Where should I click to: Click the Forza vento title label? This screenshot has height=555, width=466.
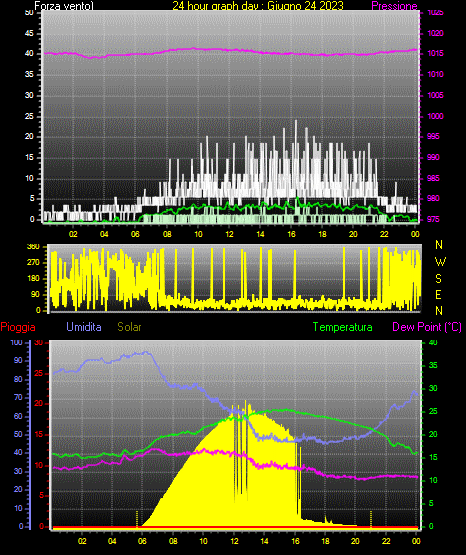click(64, 6)
